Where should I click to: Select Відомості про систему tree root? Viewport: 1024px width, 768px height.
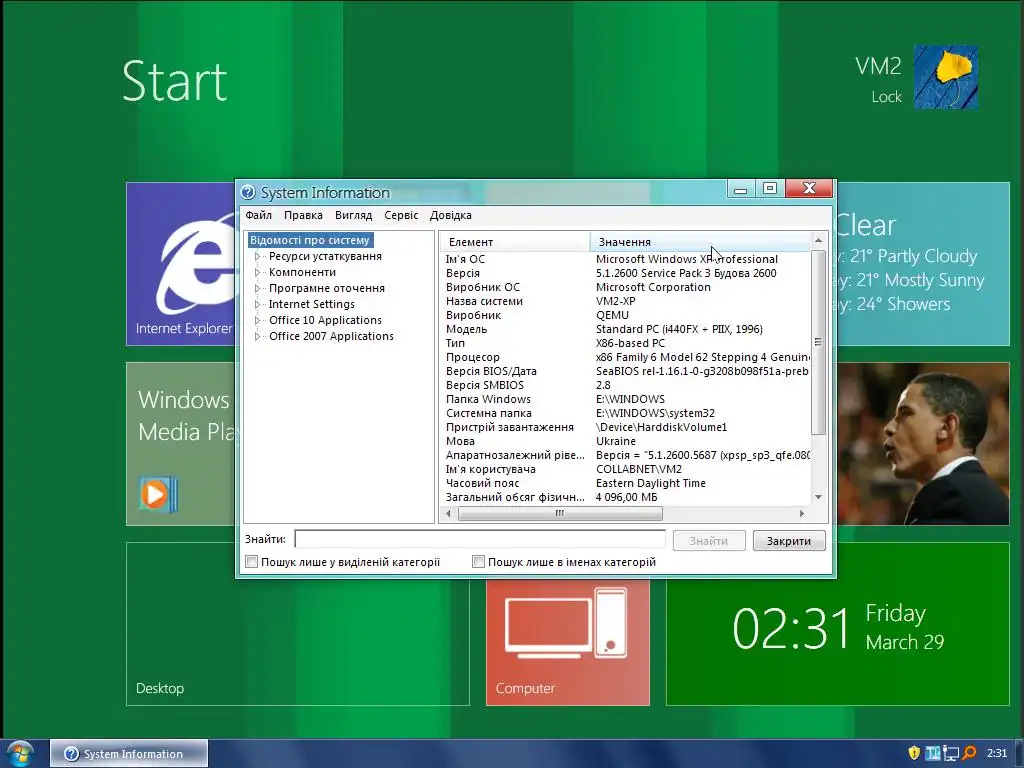310,240
